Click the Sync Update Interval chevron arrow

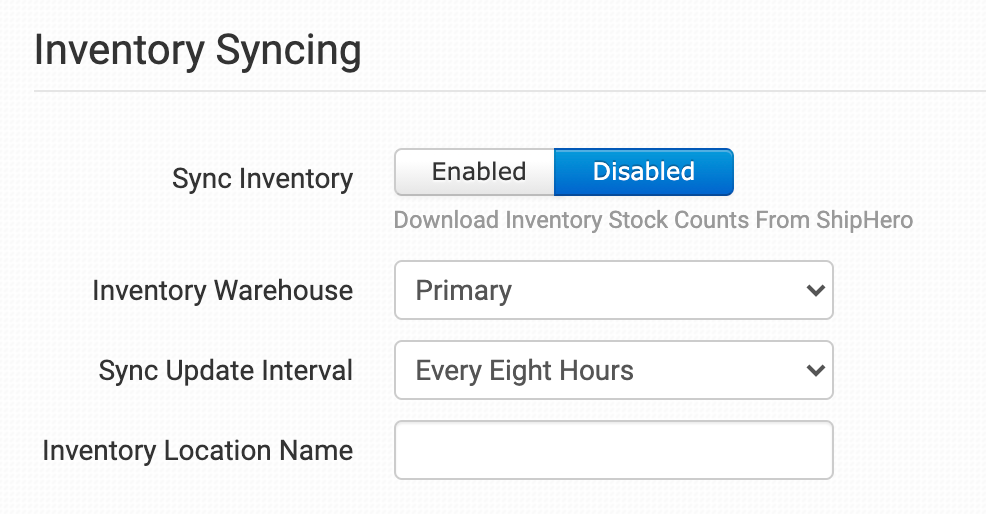click(814, 371)
